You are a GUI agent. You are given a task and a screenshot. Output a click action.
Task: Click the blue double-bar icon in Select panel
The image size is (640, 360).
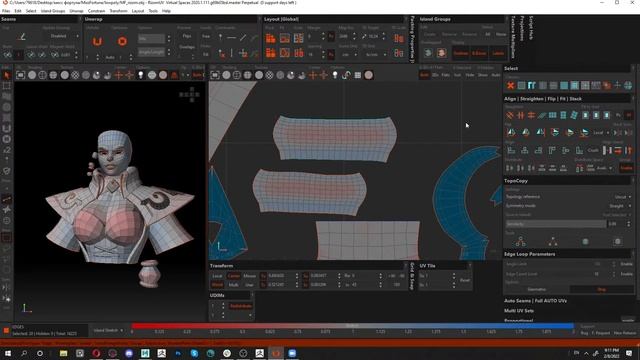[x=531, y=85]
